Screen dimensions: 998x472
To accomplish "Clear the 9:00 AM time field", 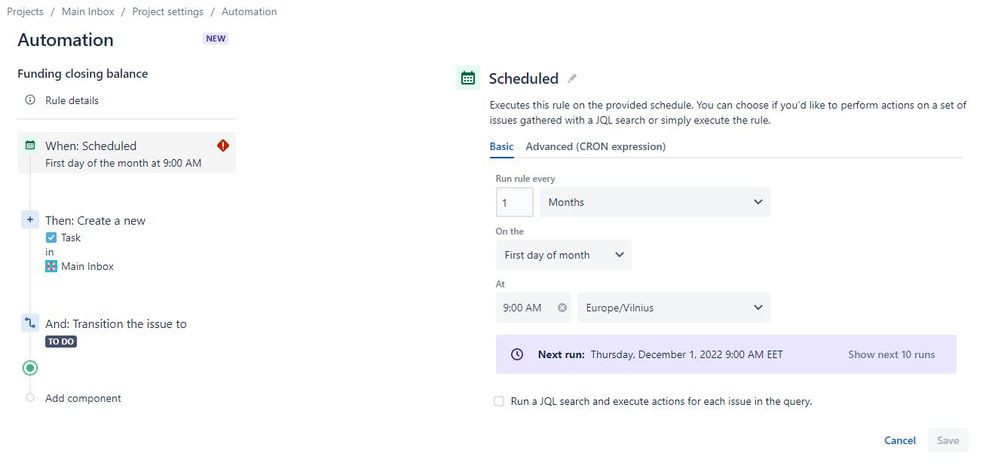I will click(x=562, y=308).
